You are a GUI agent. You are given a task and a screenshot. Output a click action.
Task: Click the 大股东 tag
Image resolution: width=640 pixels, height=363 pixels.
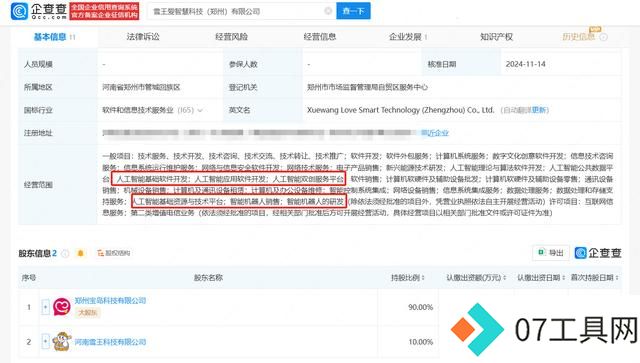tap(87, 313)
